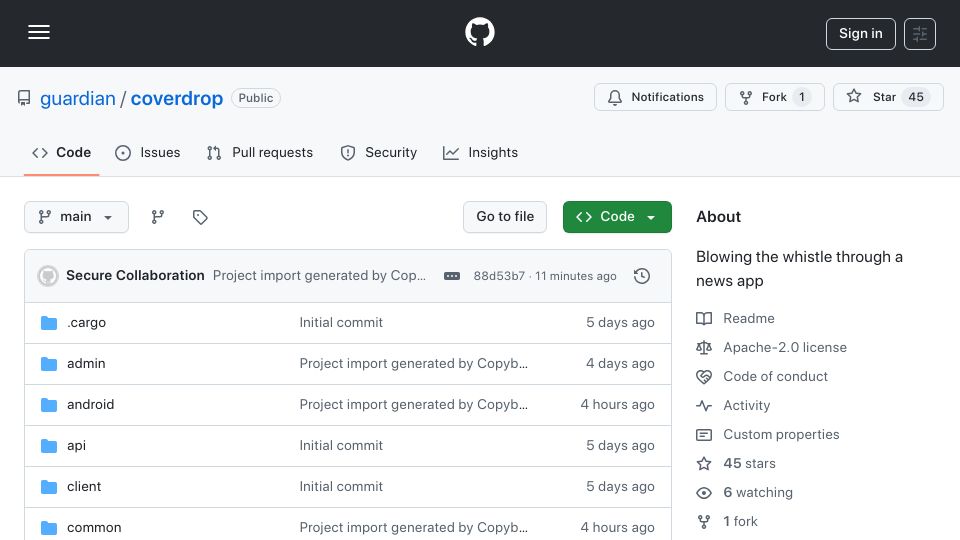
Task: Open the api folder
Action: tap(77, 446)
